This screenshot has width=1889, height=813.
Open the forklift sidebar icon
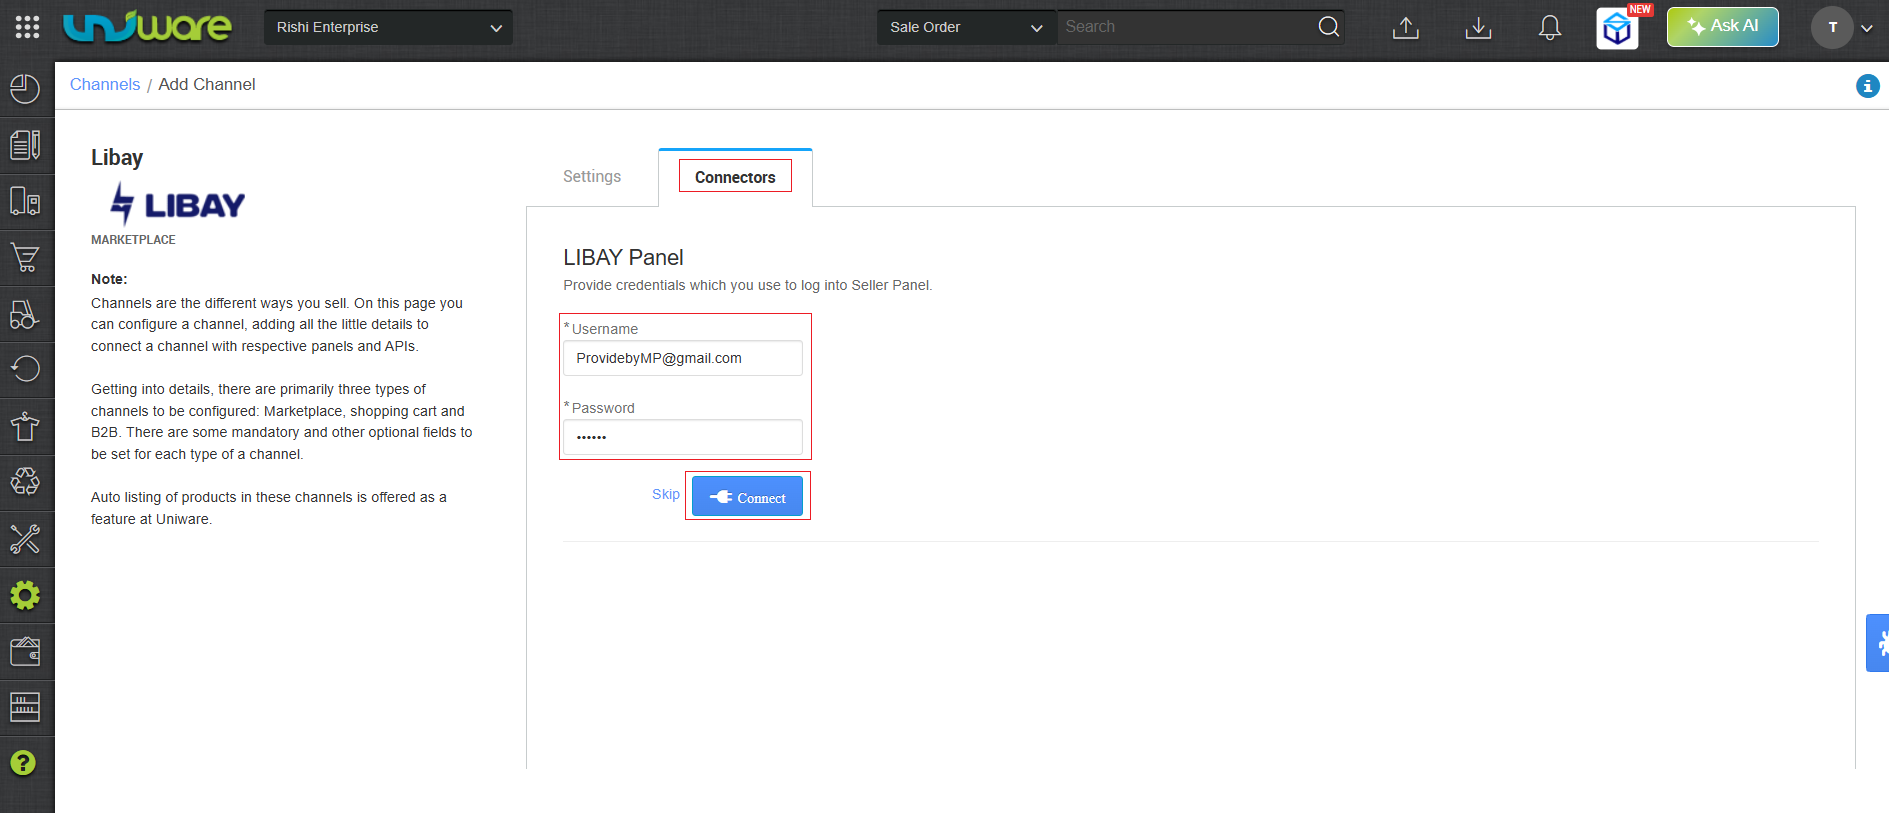click(x=25, y=314)
